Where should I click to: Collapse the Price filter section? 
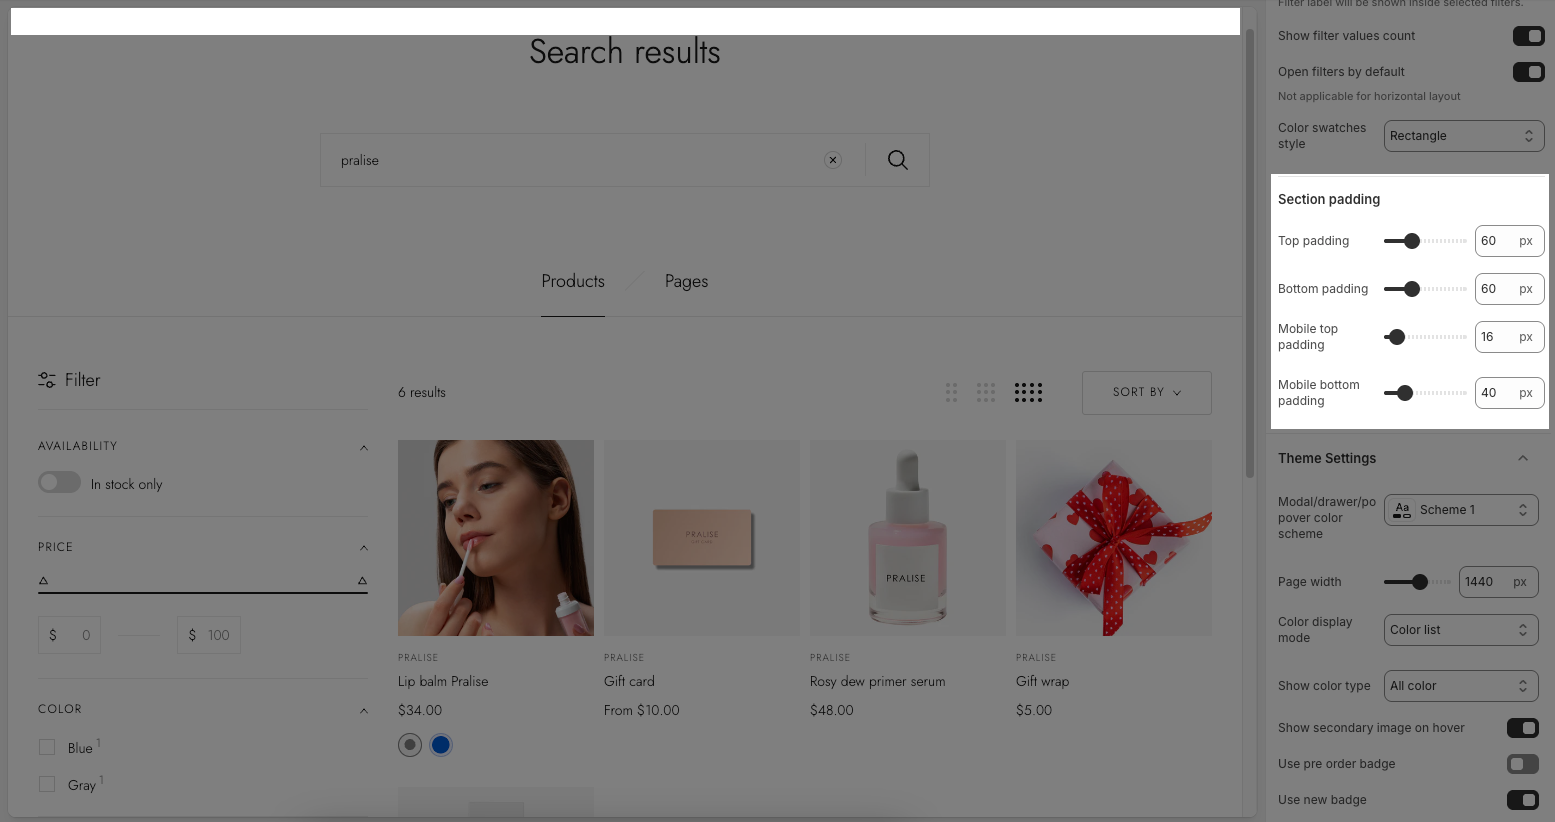pos(364,547)
